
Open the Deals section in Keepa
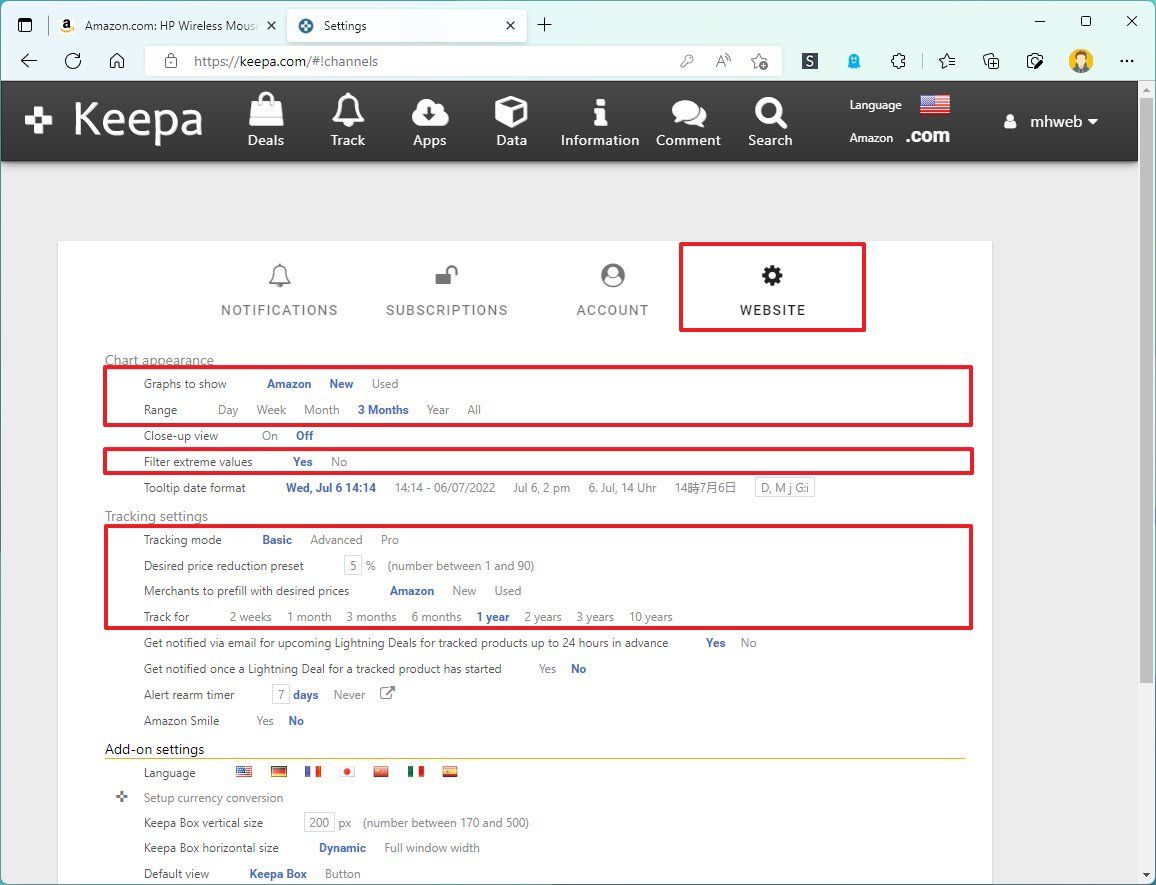[x=264, y=120]
